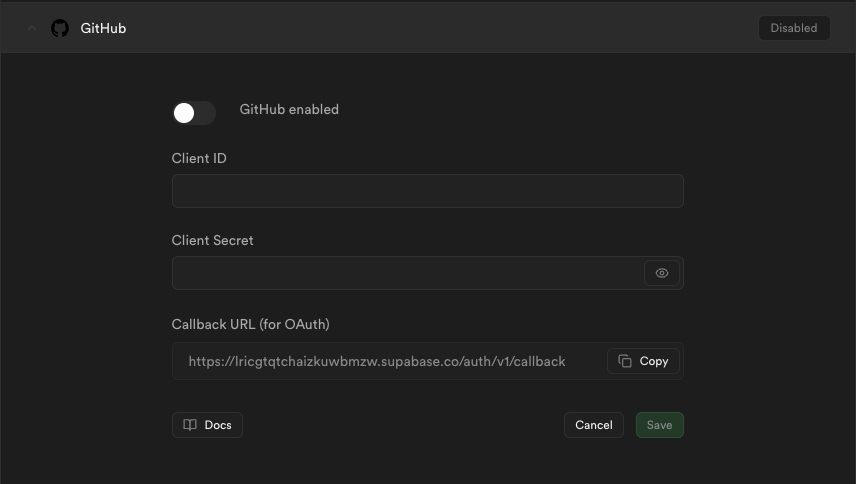This screenshot has height=484, width=856.
Task: Click the Callback URL (for OAuth) label
Action: click(251, 324)
